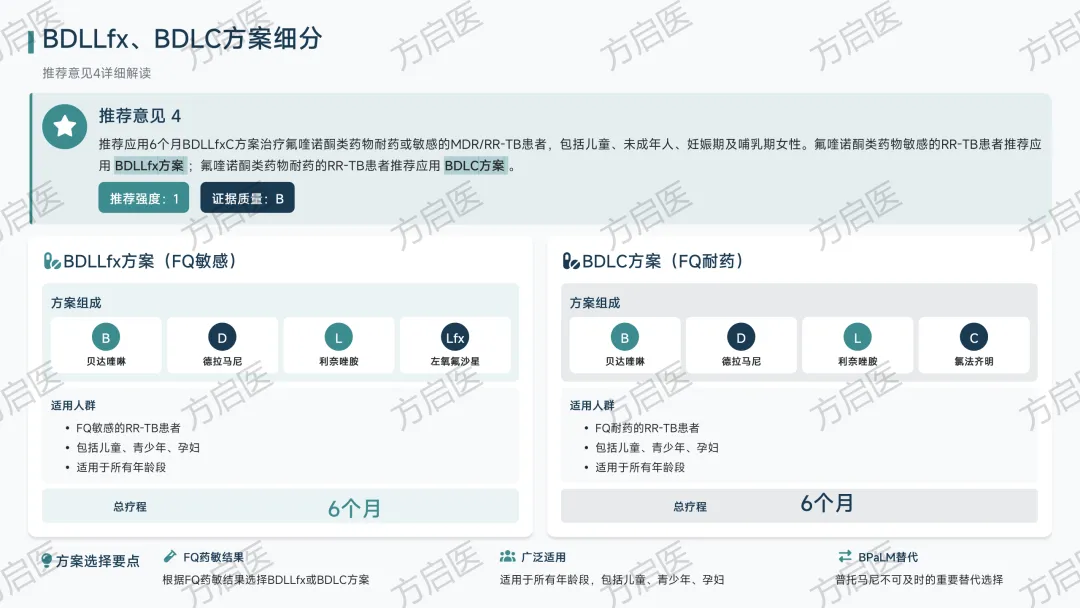Click the 总疗程 label in the BDLC card
This screenshot has height=608, width=1080.
tap(690, 507)
